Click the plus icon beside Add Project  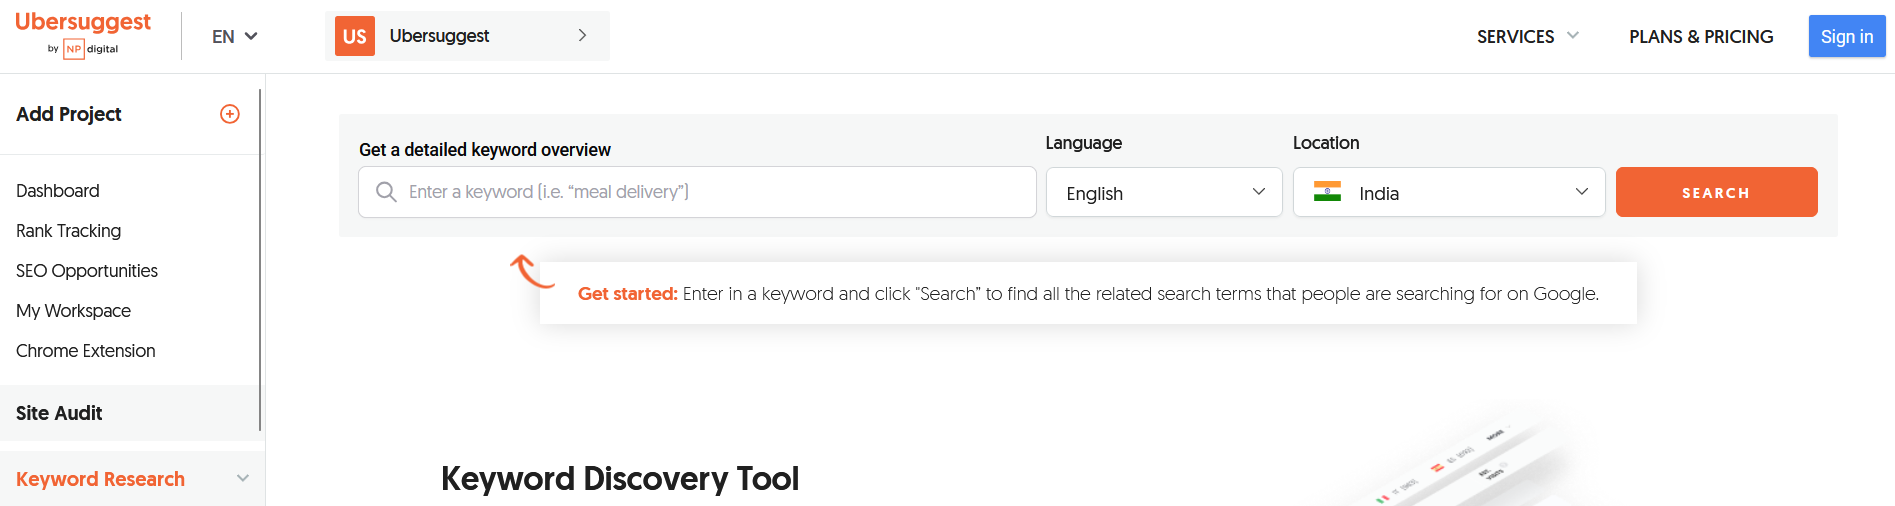click(x=230, y=114)
